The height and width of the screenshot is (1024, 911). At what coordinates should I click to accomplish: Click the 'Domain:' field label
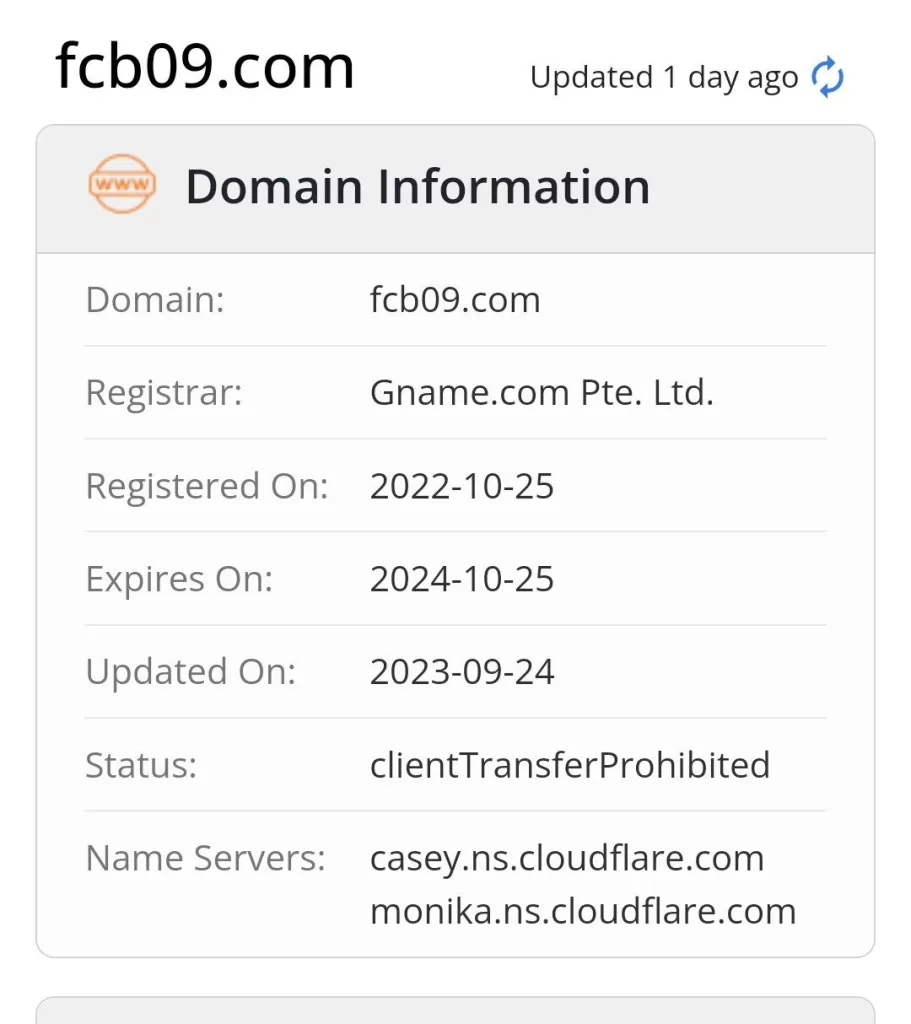pos(155,300)
